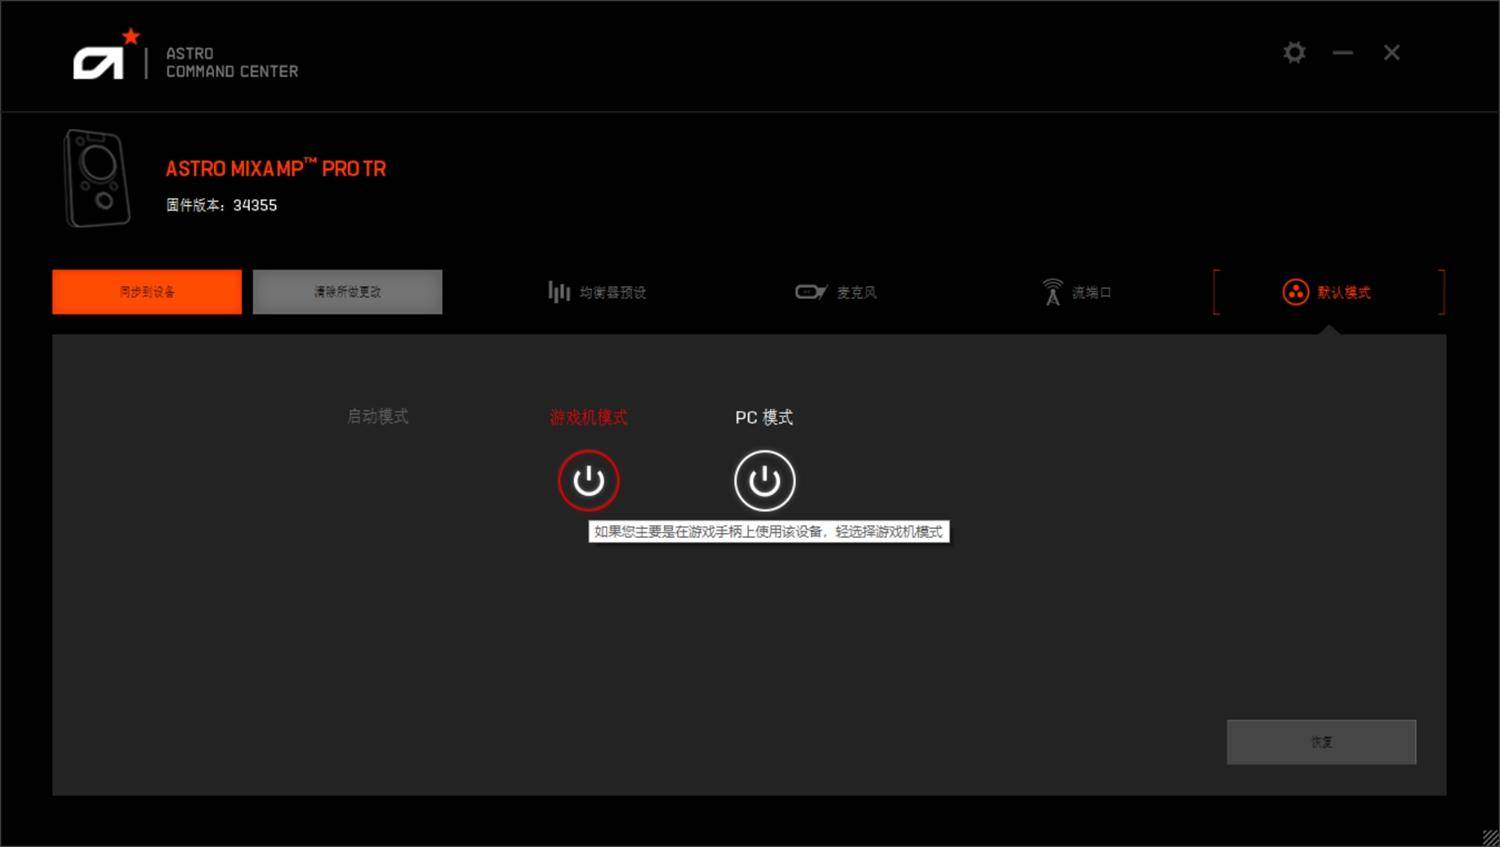The image size is (1500, 847).
Task: Click the red 游戏机模式 label text
Action: pos(589,417)
